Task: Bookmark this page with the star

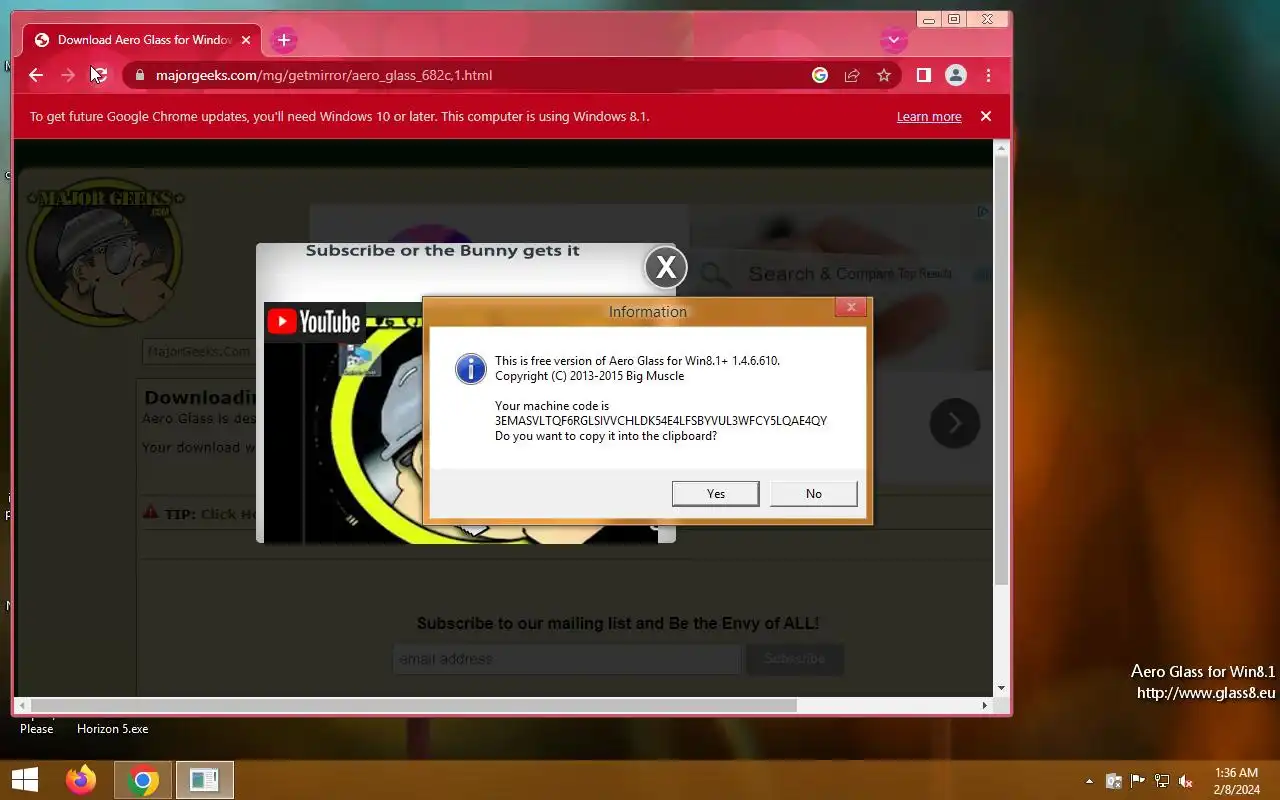Action: pos(884,75)
